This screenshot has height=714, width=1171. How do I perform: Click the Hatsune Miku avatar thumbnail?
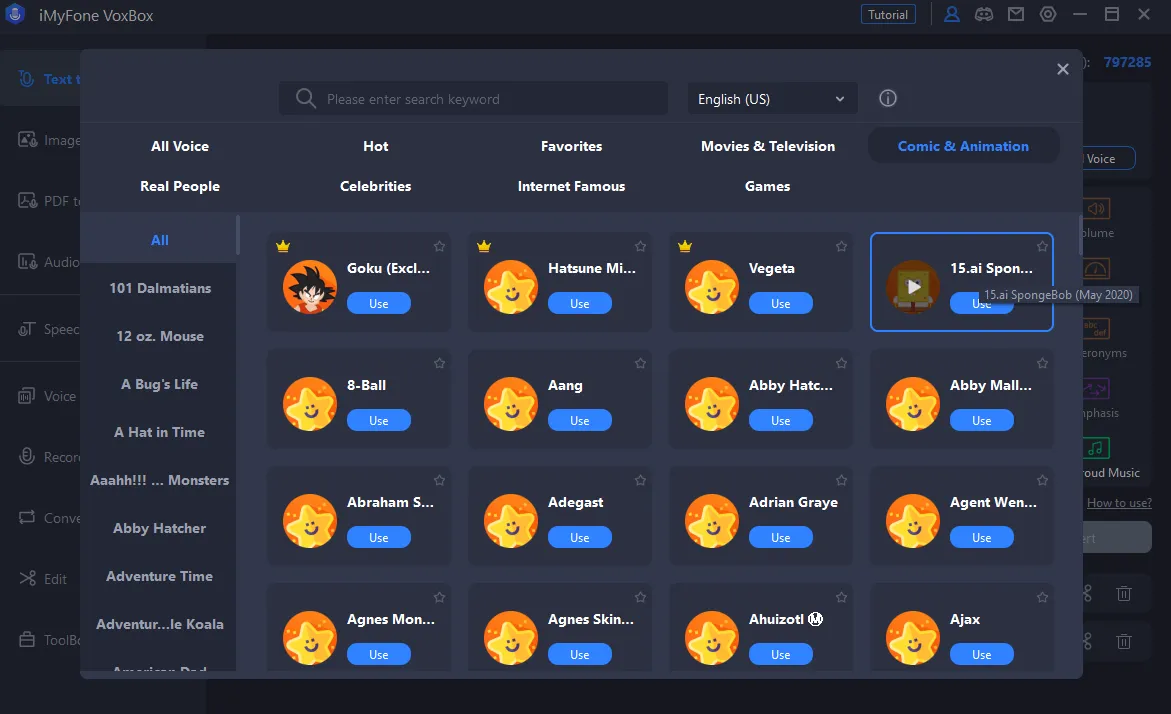pyautogui.click(x=511, y=287)
